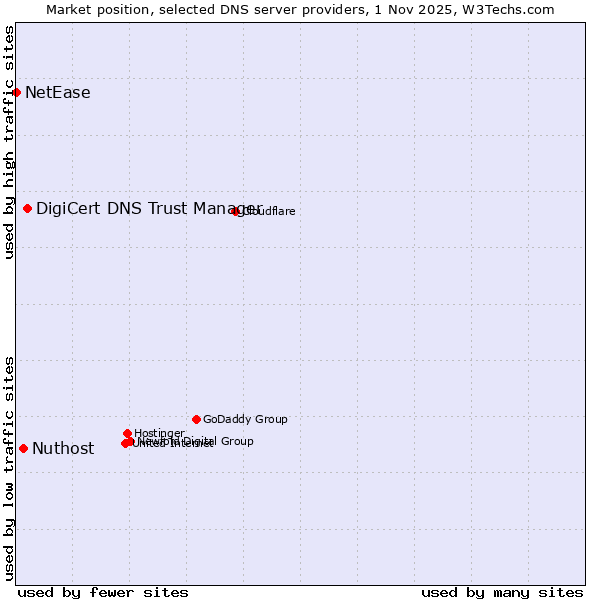Click the NetEase red data point
Image resolution: width=600 pixels, height=600 pixels.
pos(16,92)
